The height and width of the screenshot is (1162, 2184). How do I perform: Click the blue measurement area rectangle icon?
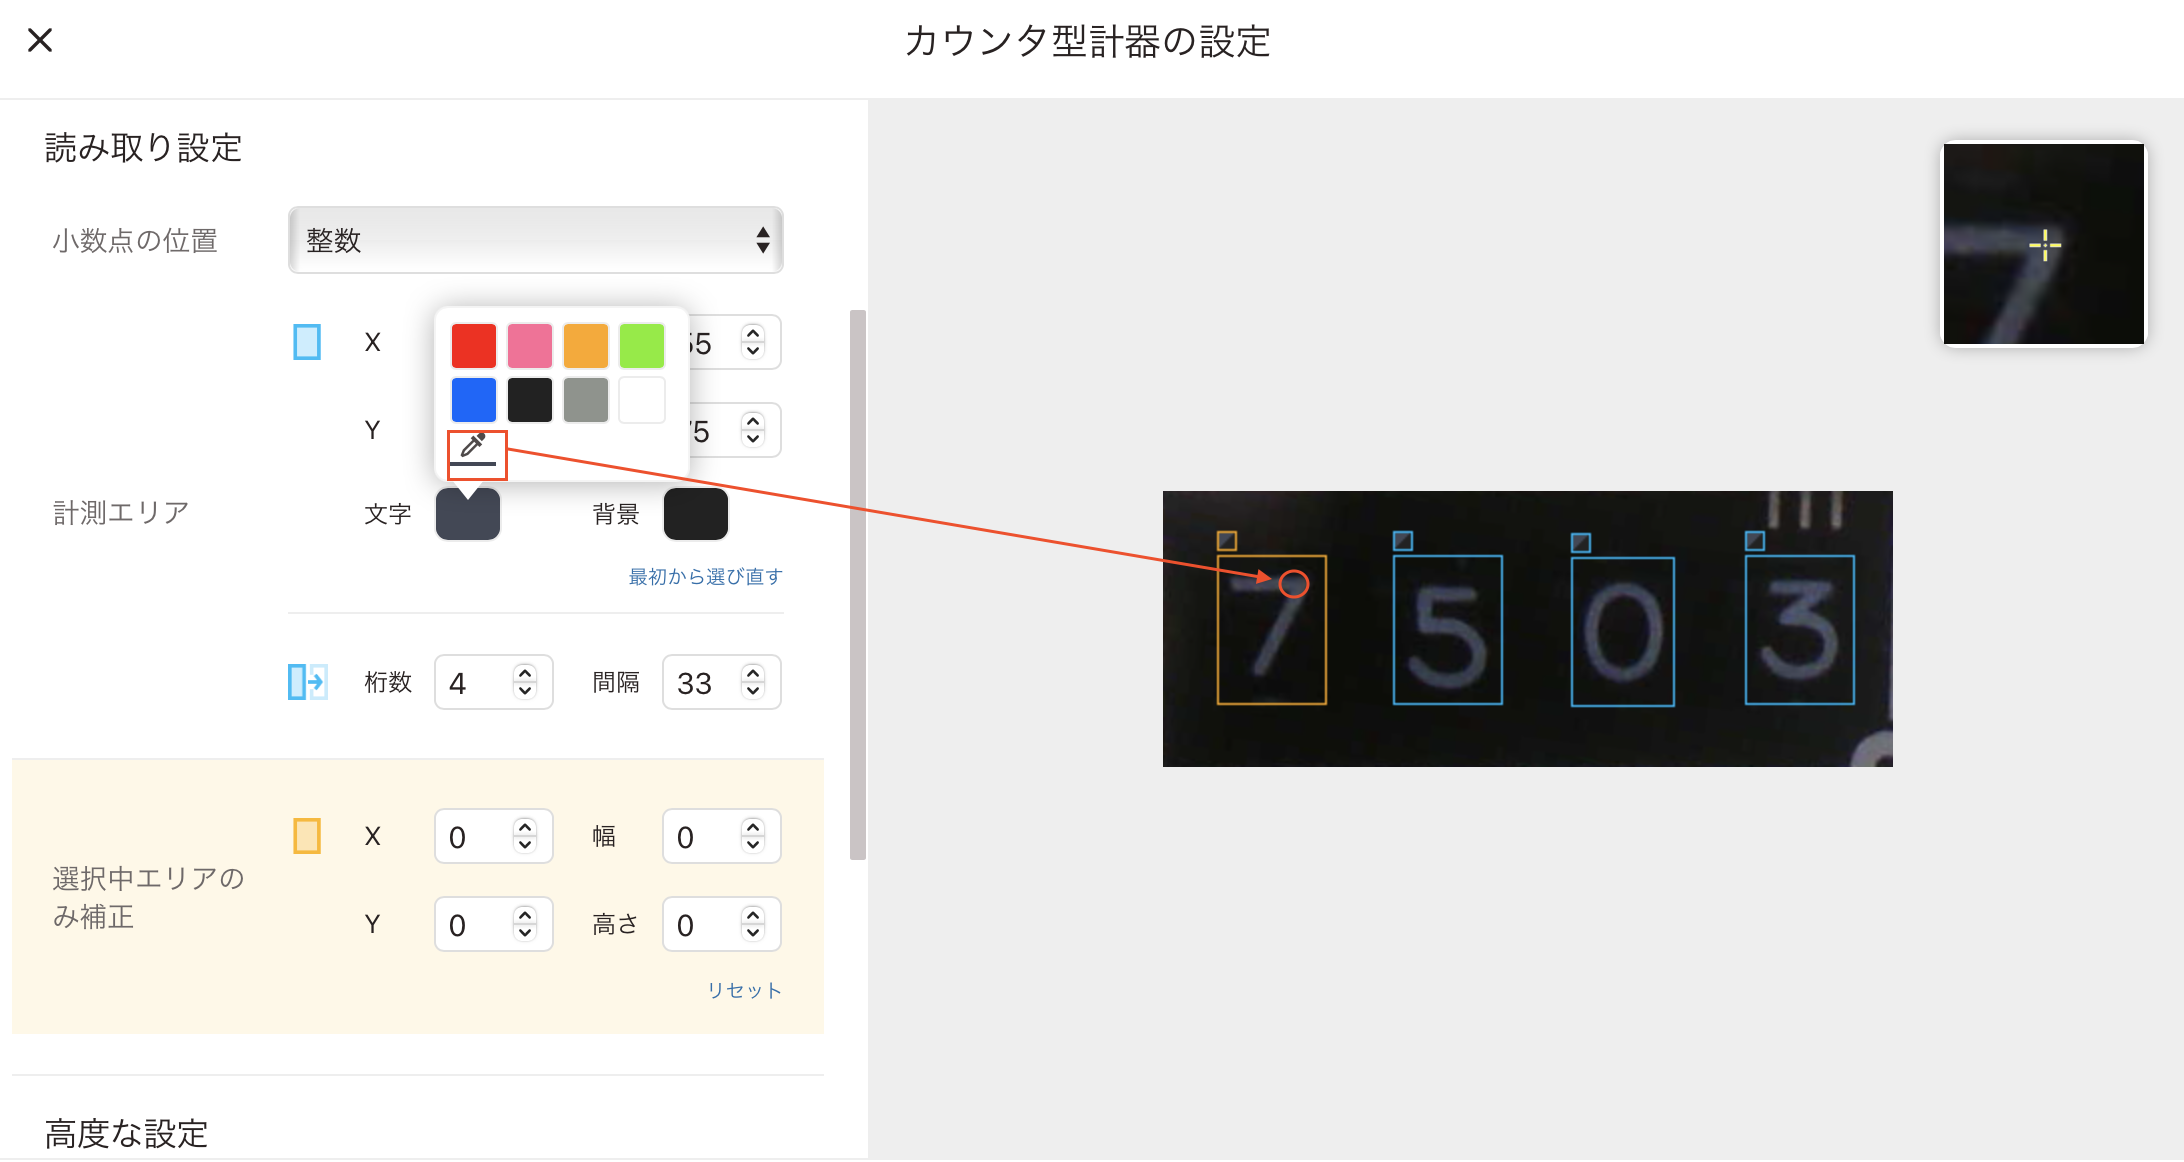[x=307, y=342]
